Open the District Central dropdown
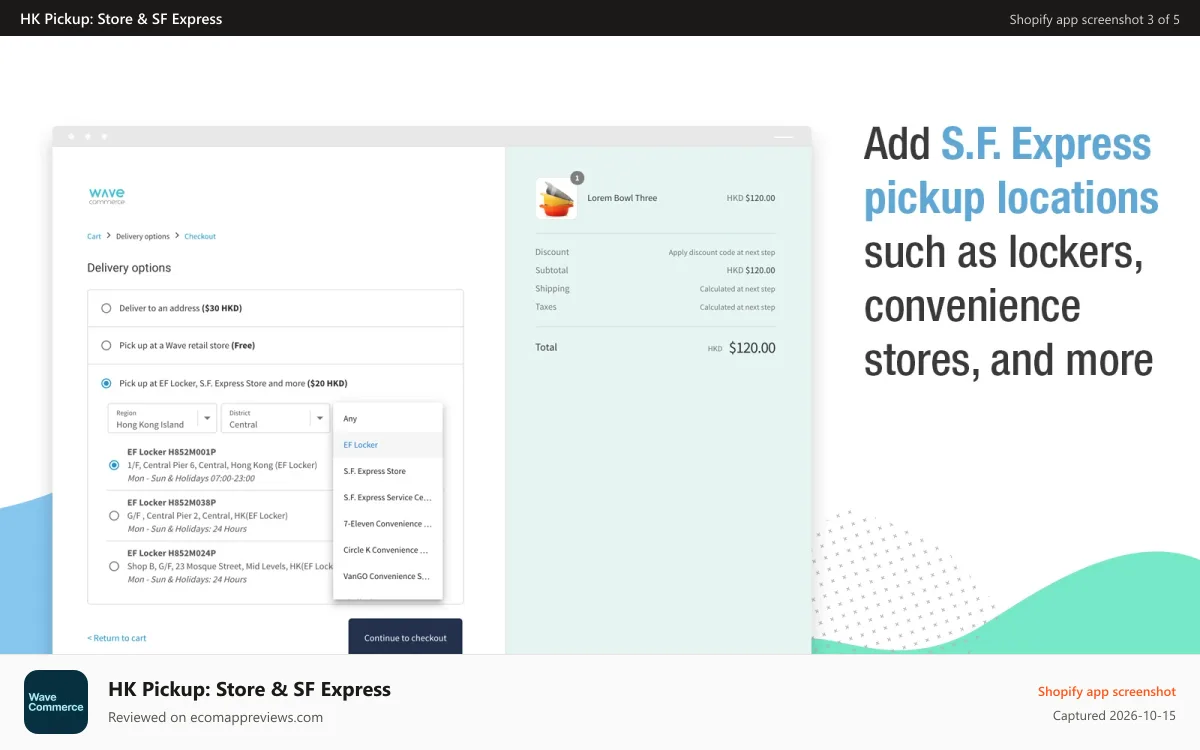 coord(275,418)
